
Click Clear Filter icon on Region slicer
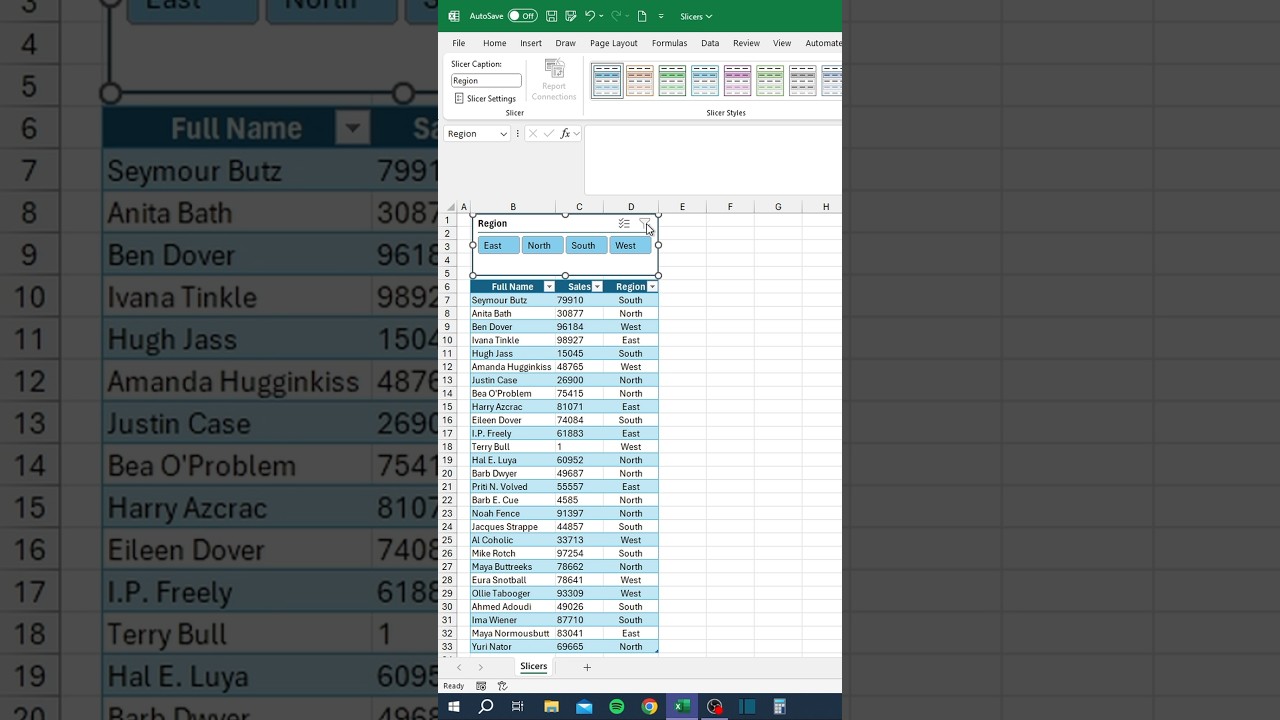(644, 223)
